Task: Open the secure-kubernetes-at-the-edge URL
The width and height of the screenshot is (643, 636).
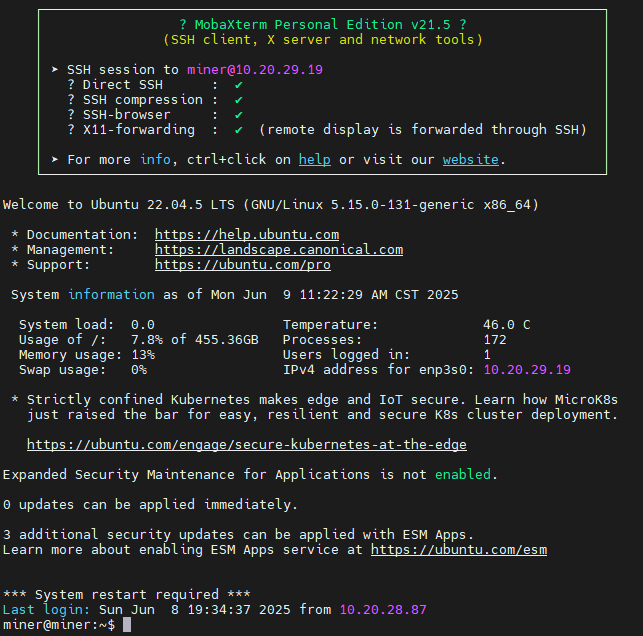Action: [x=247, y=445]
